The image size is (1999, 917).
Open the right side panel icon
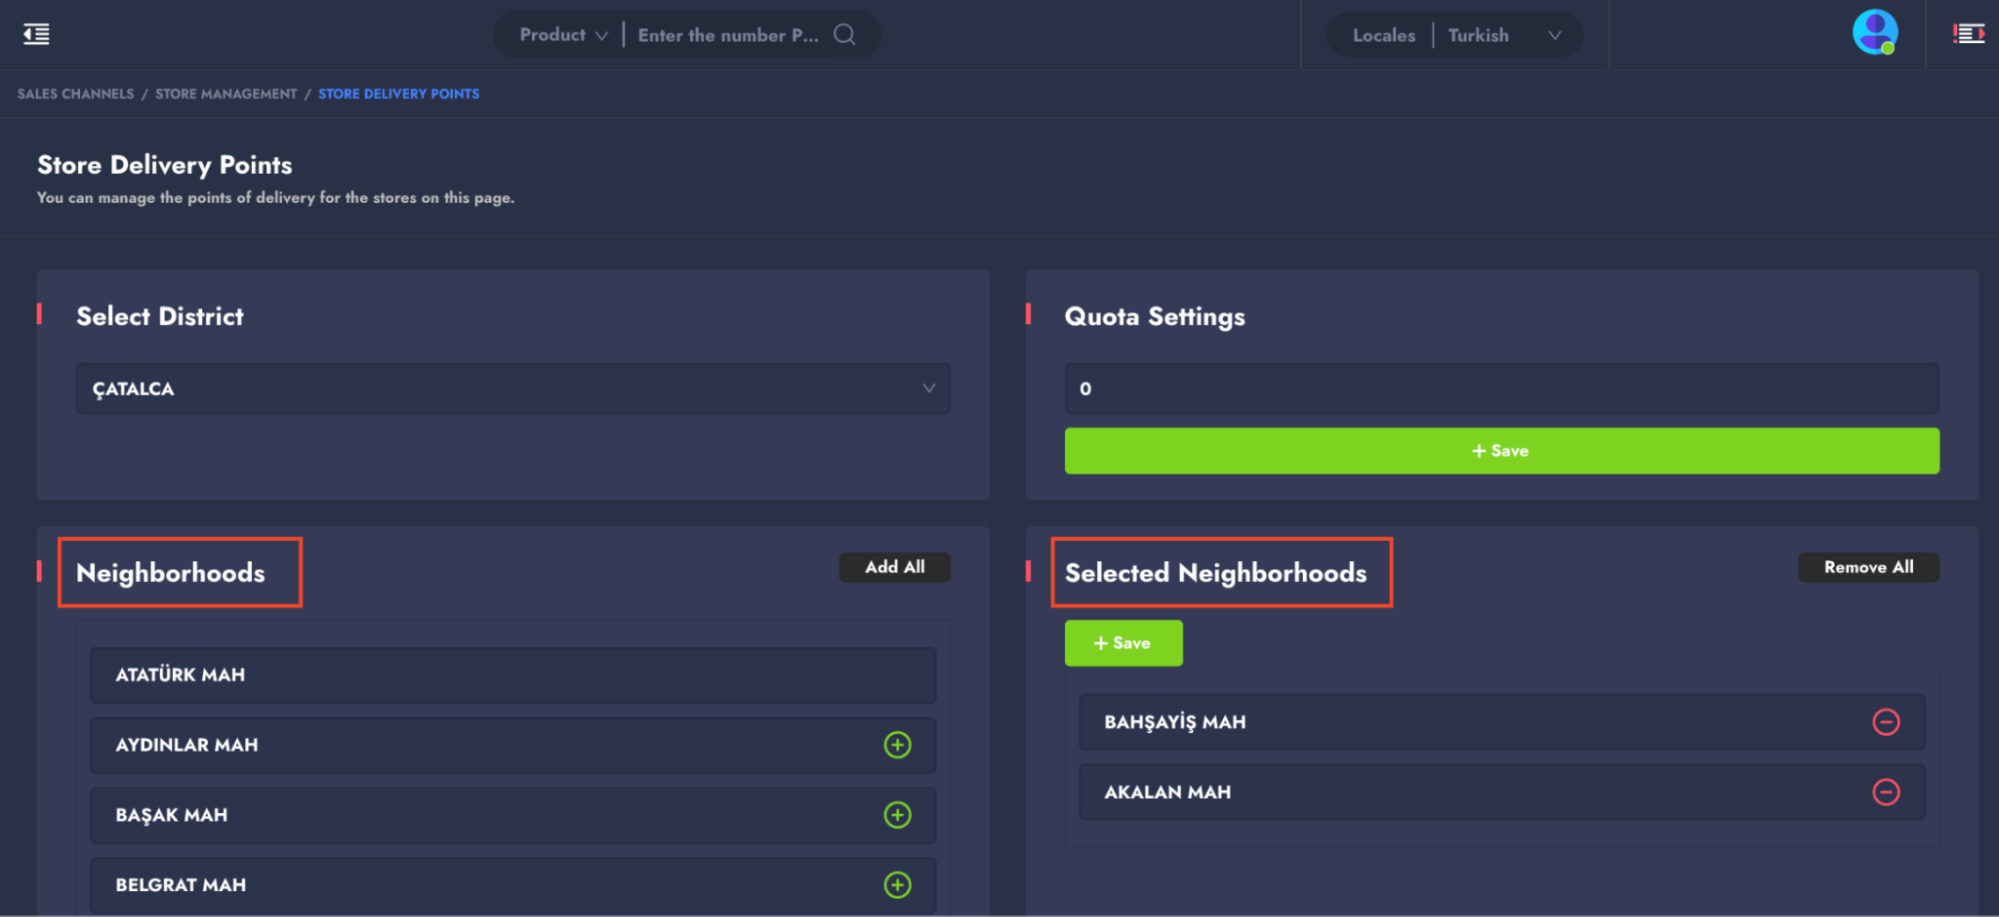pos(1968,35)
